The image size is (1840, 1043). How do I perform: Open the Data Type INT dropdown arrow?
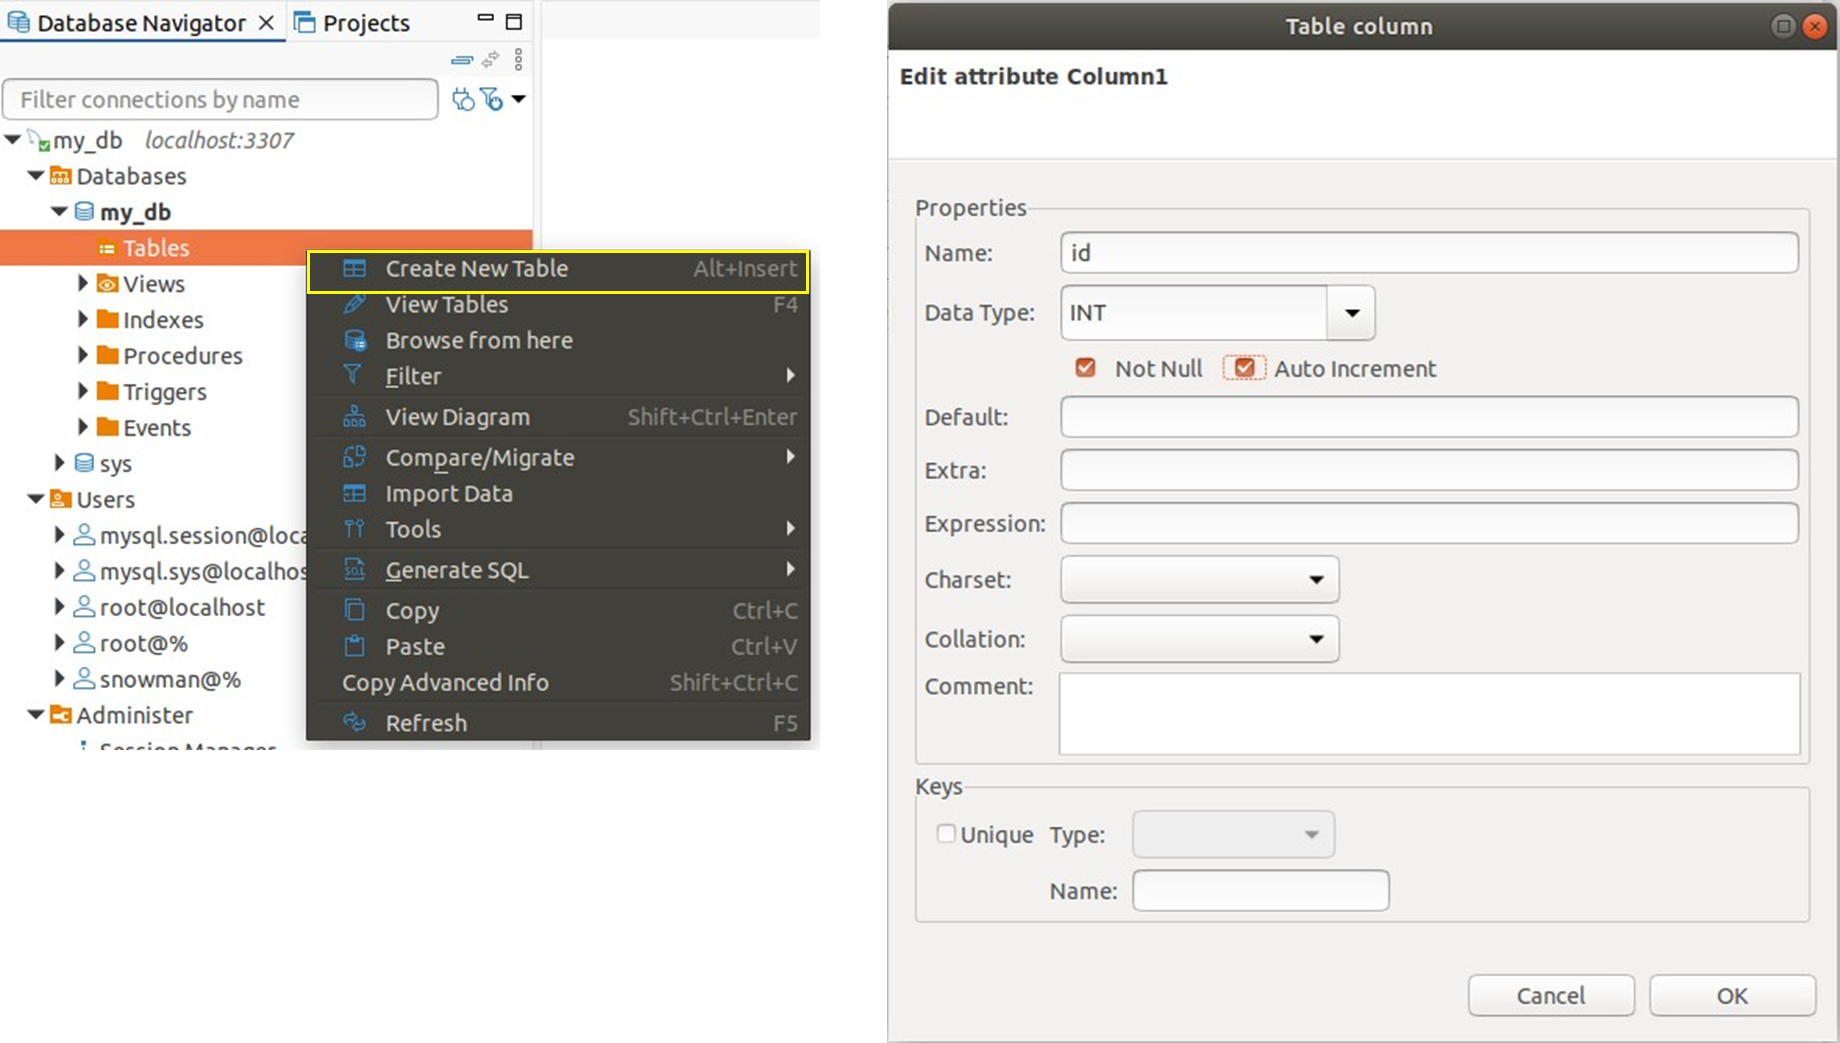point(1351,313)
